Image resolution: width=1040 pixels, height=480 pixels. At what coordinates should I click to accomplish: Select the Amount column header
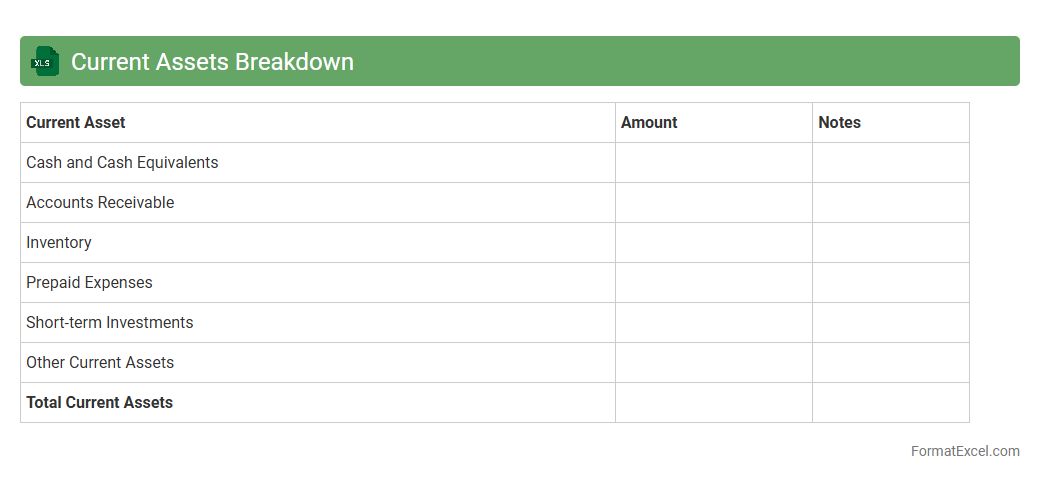(649, 122)
